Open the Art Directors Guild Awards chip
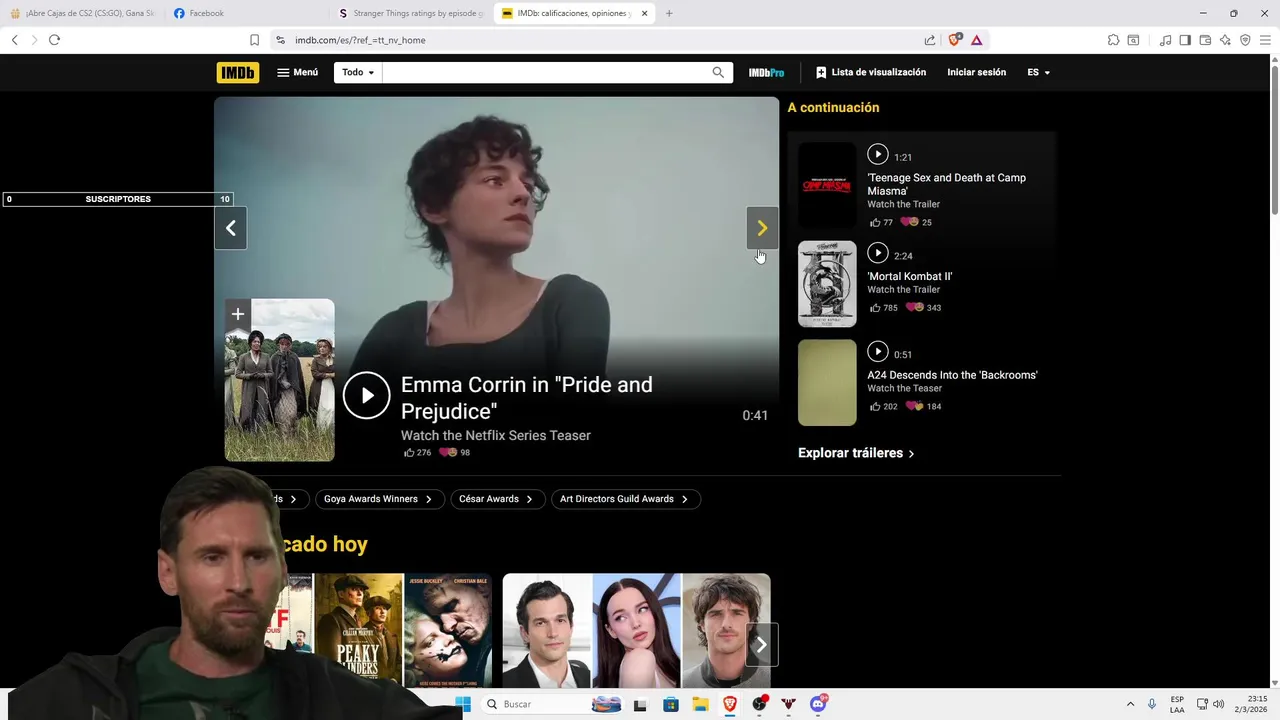Image resolution: width=1280 pixels, height=720 pixels. (x=625, y=499)
